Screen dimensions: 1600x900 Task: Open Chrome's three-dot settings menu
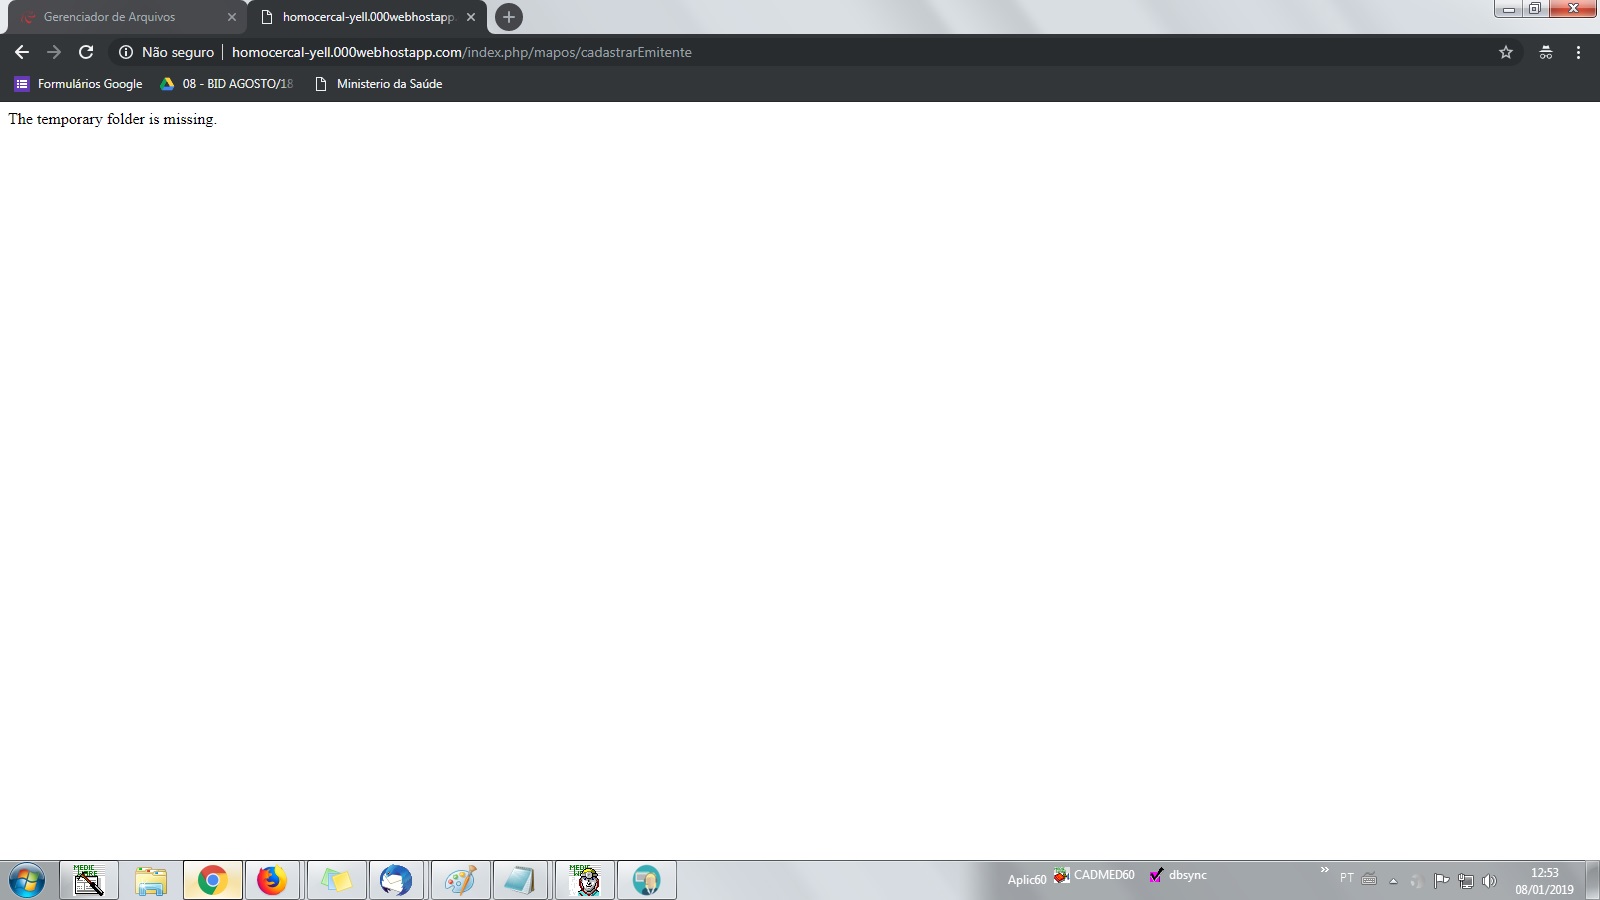1580,52
